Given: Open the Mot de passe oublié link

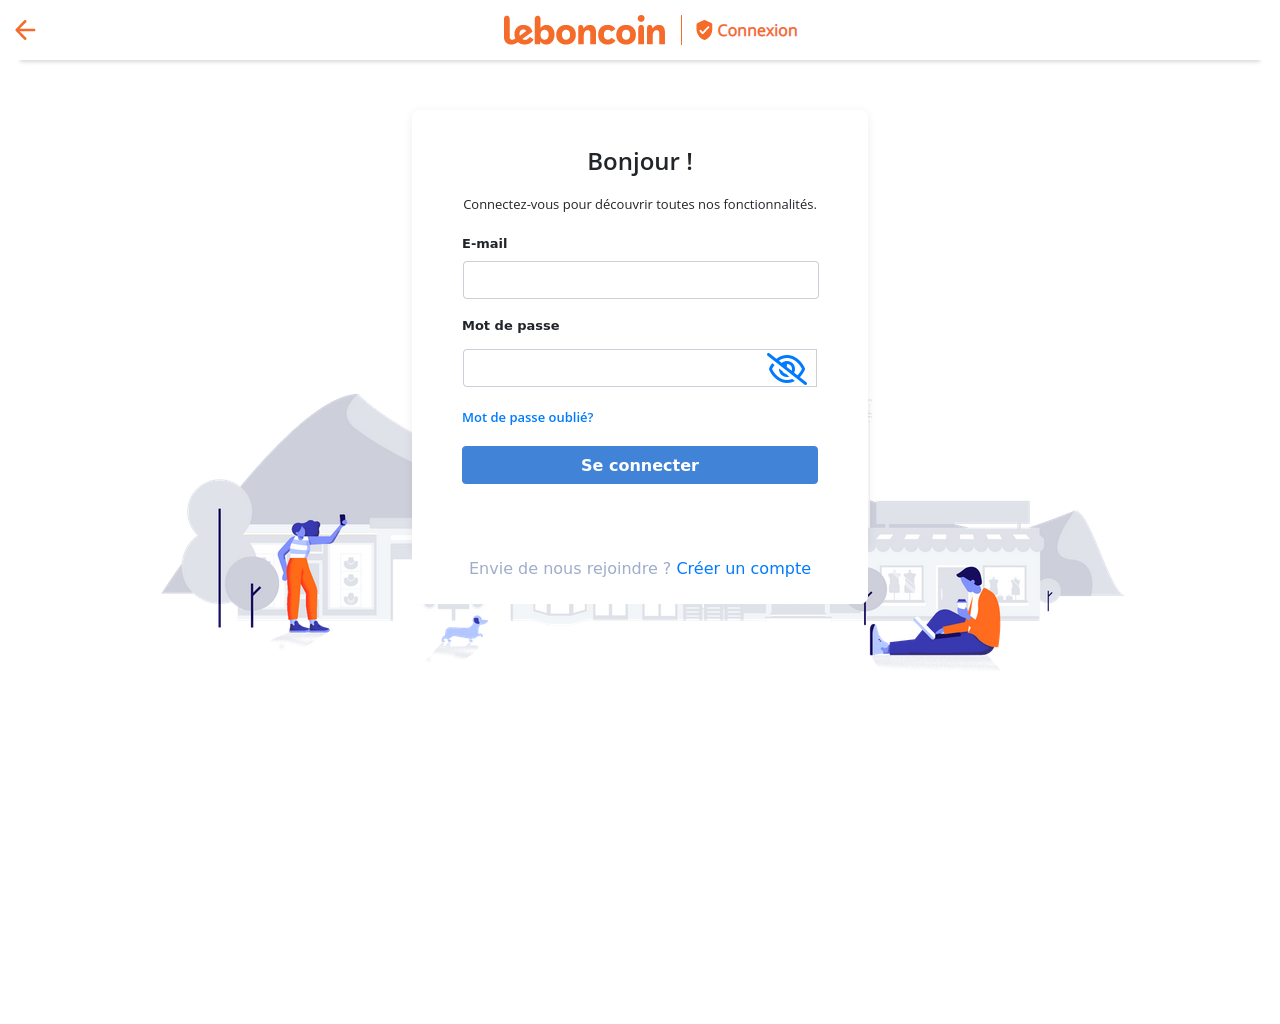Looking at the screenshot, I should [528, 417].
